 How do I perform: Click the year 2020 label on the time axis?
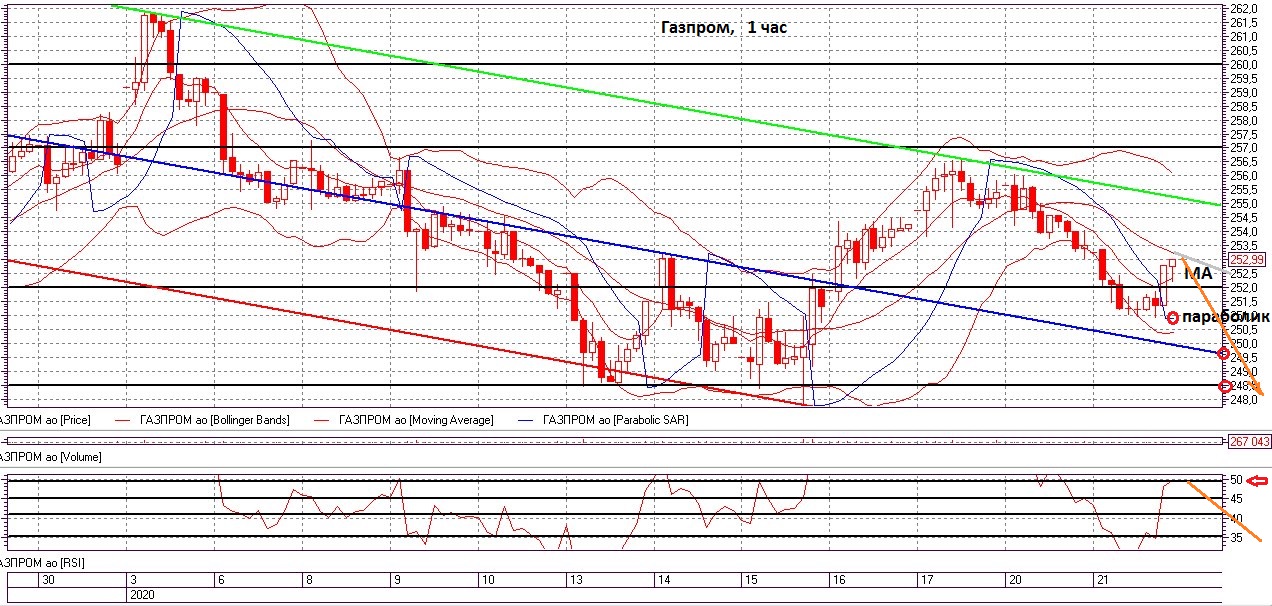click(141, 594)
